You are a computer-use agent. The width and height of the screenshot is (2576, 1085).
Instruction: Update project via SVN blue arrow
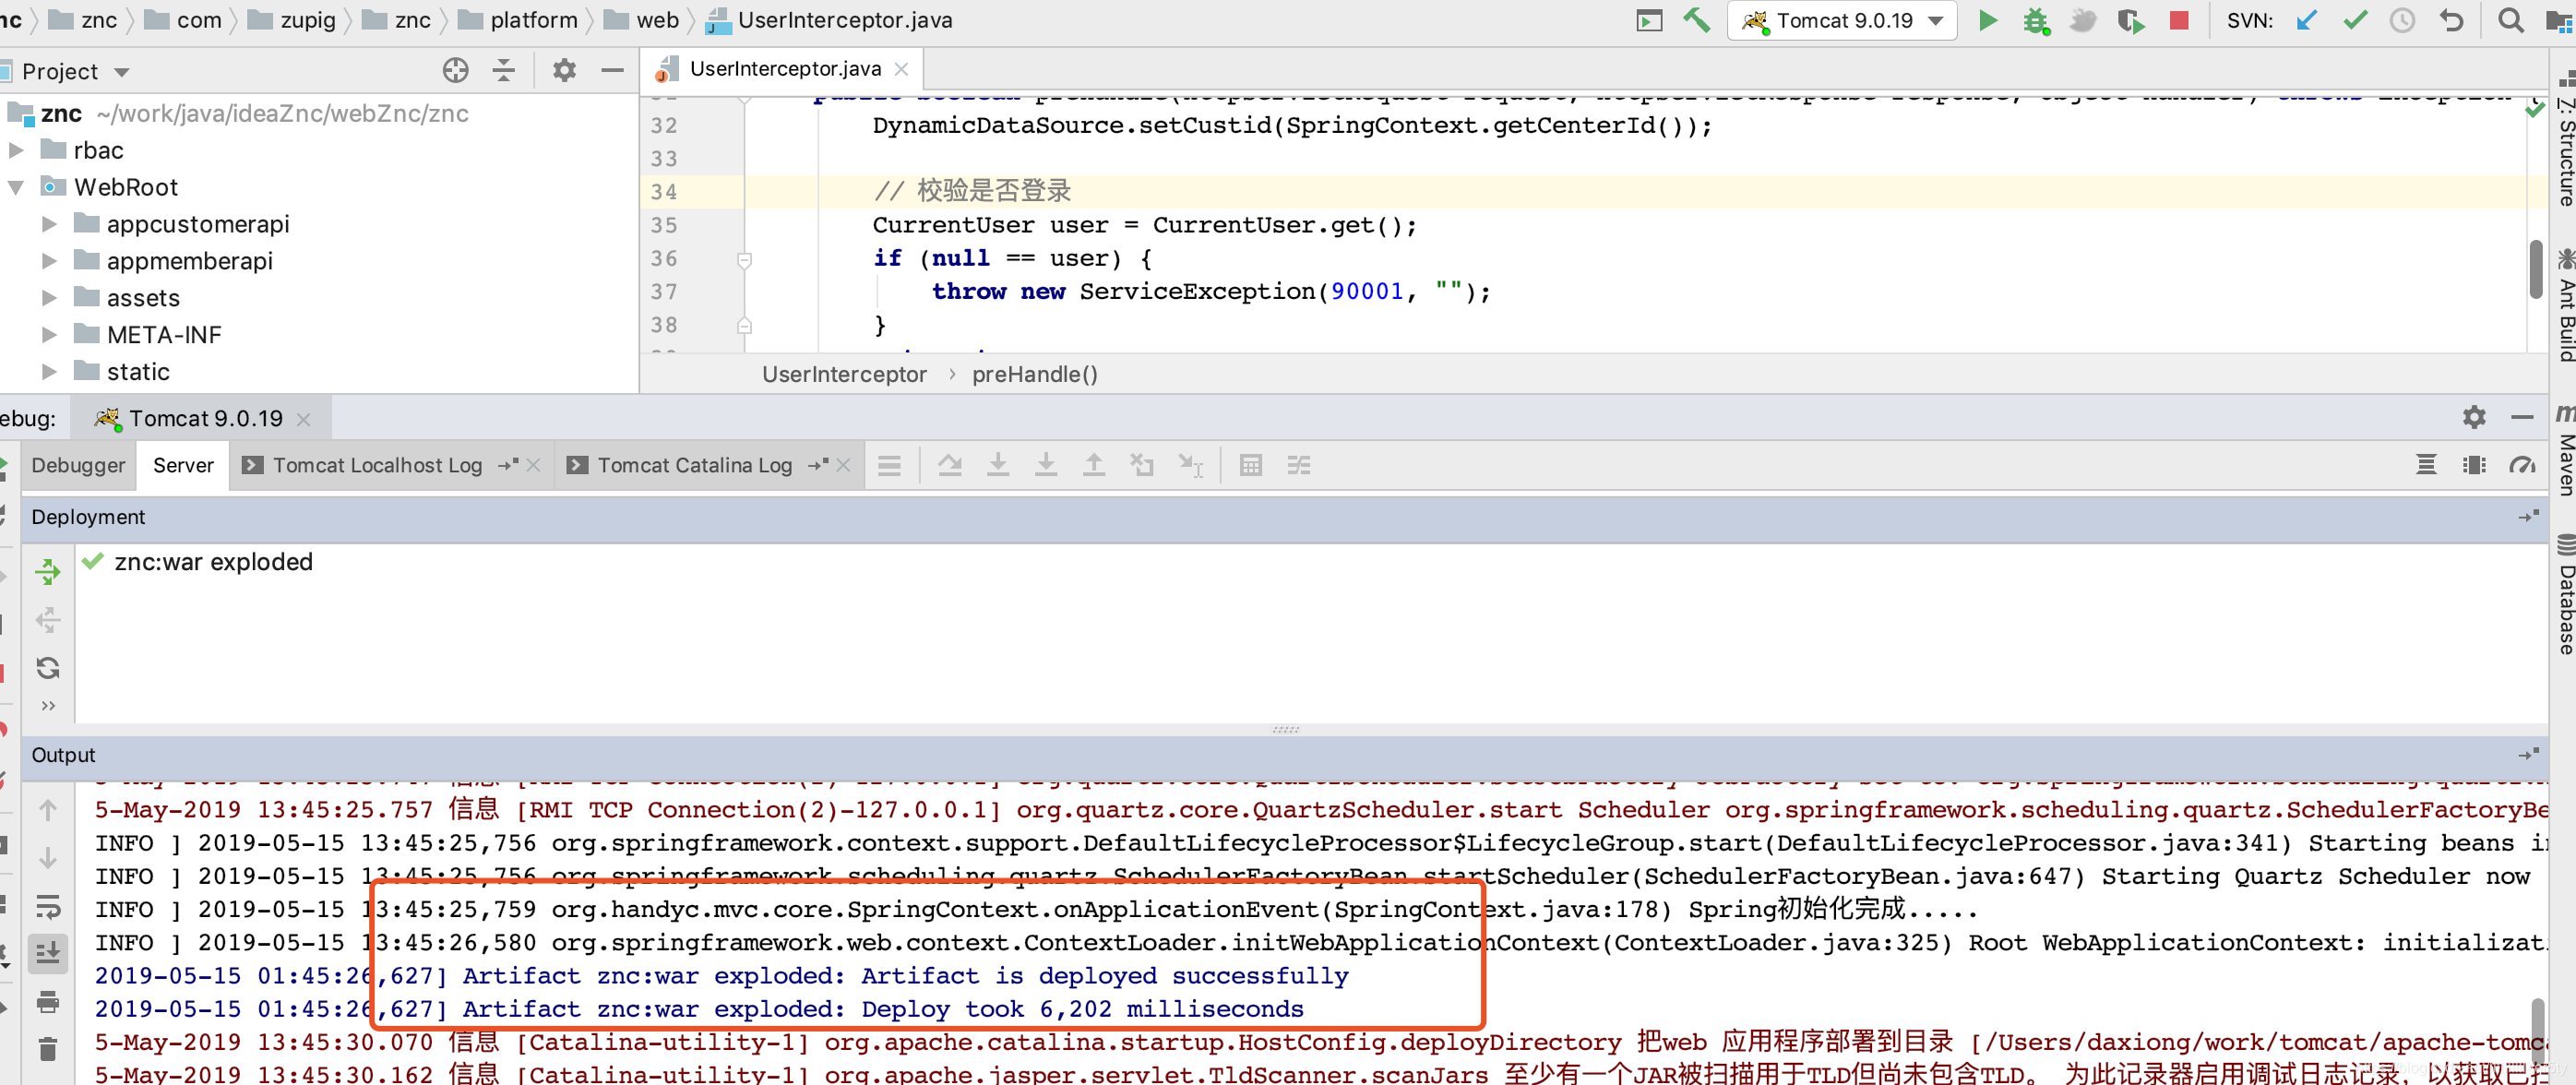click(x=2307, y=20)
